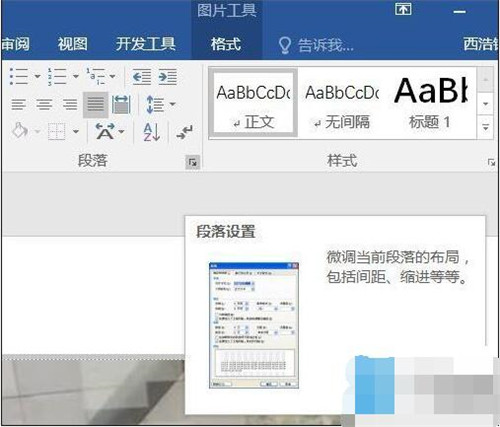Image resolution: width=500 pixels, height=427 pixels.
Task: Switch to the 开发工具 tab
Action: click(145, 44)
